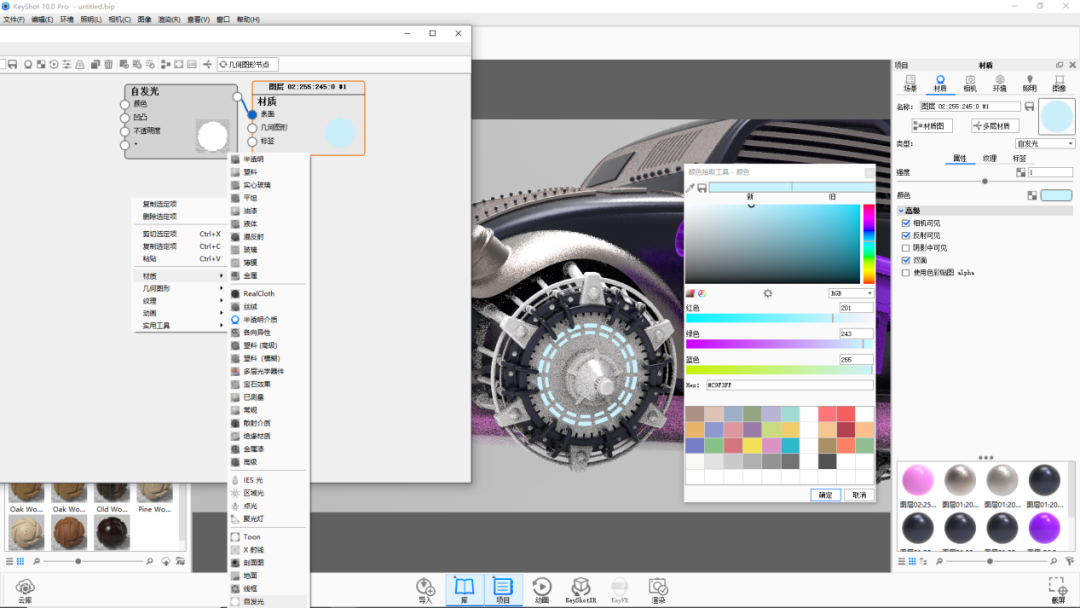The image size is (1080, 608).
Task: Click the Material Graph (材质图) button
Action: 932,126
